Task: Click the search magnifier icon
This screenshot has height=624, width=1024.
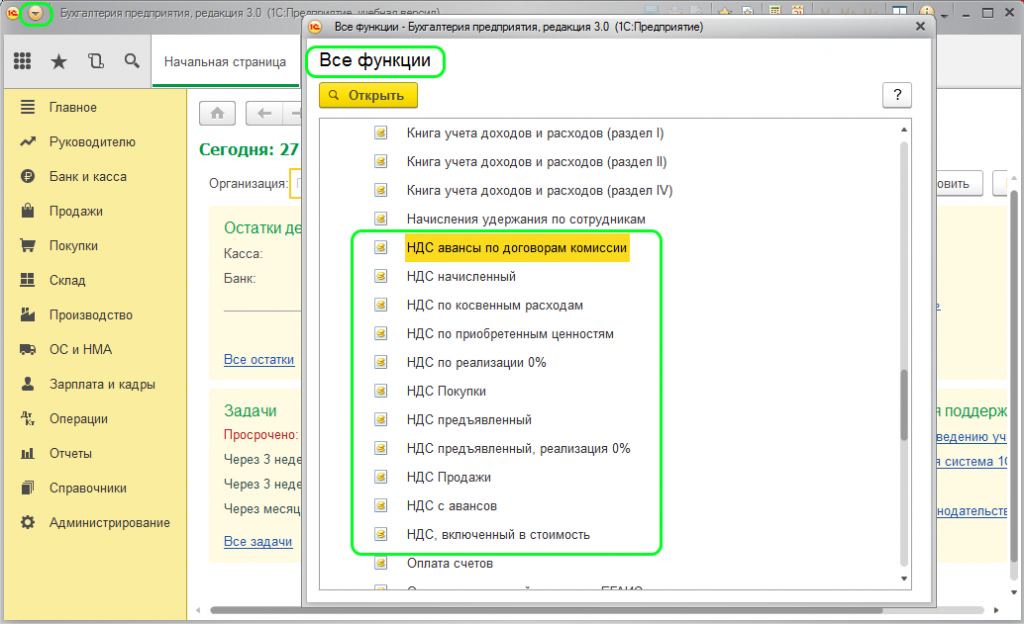Action: pos(131,61)
